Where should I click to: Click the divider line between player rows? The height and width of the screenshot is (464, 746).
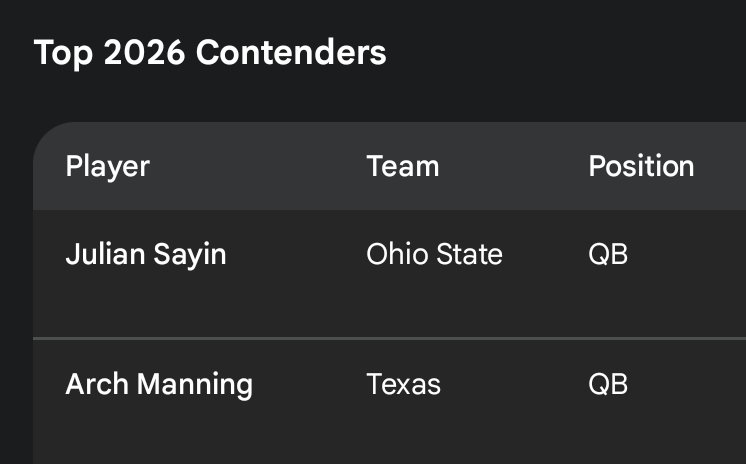coord(390,339)
